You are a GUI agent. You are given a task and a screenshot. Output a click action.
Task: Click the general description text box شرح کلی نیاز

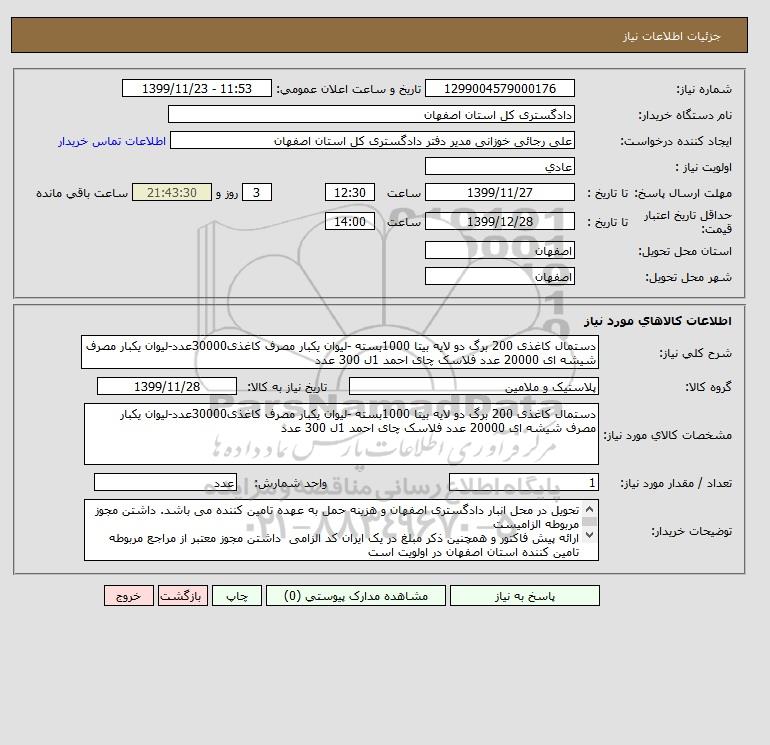(340, 353)
